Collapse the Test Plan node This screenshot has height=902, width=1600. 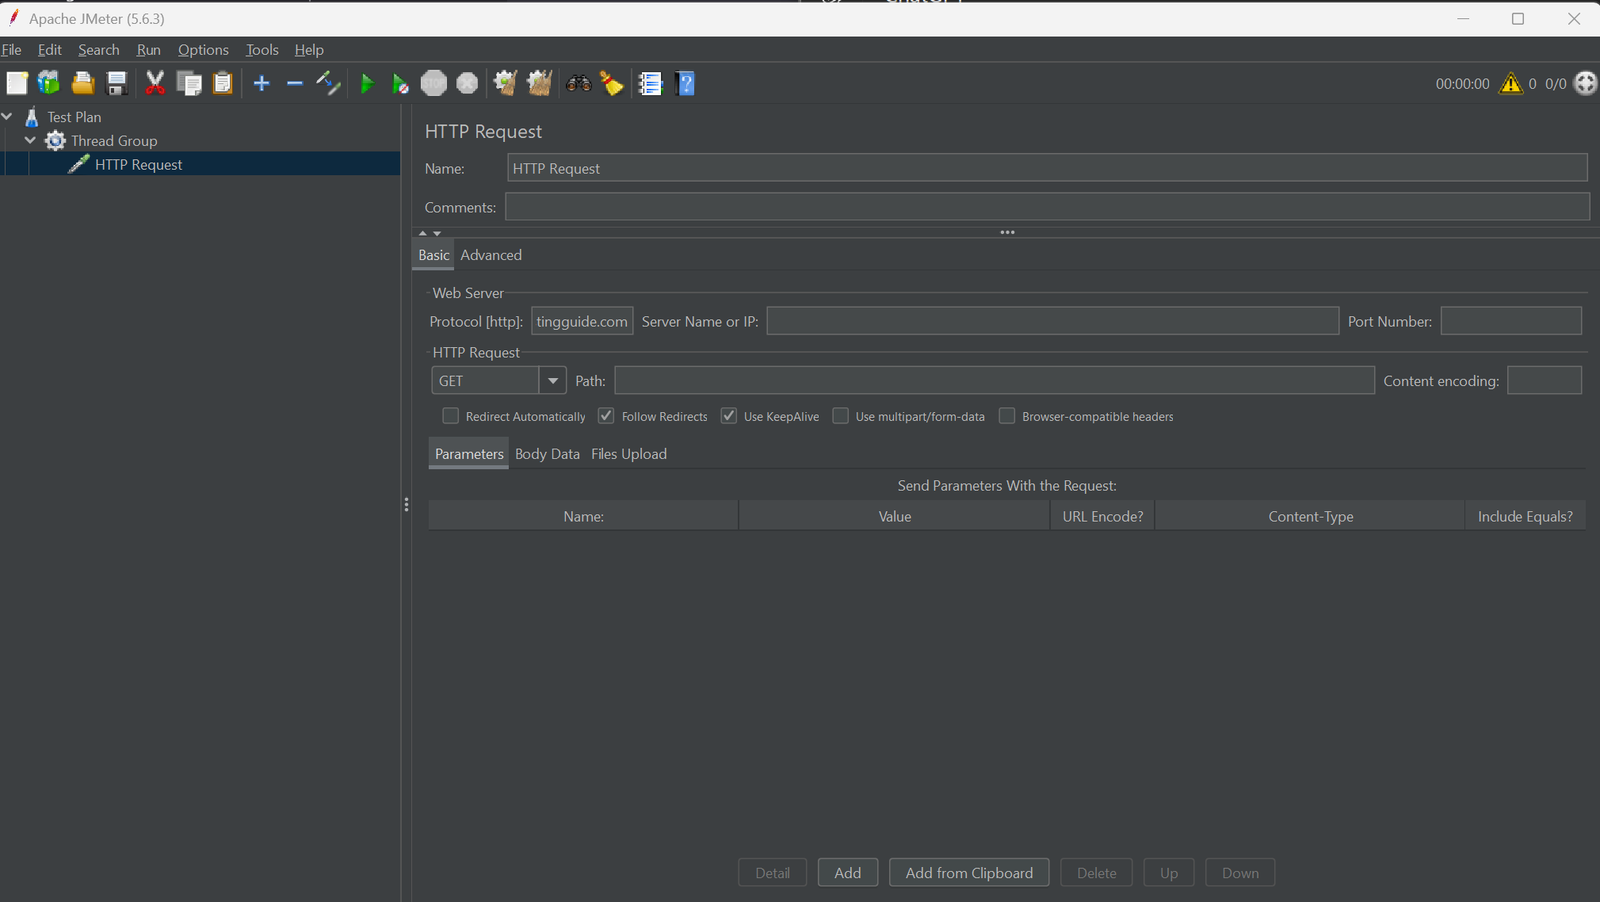coord(7,116)
